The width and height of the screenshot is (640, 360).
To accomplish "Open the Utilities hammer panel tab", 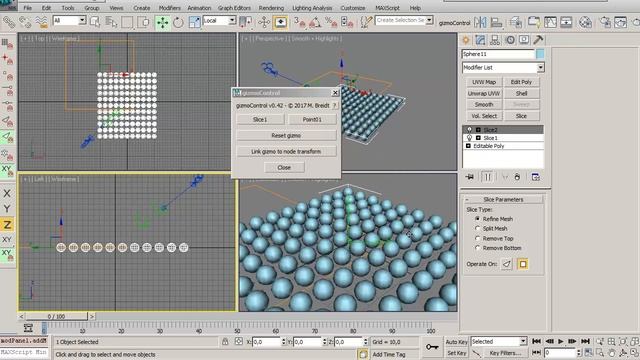I will coord(538,40).
